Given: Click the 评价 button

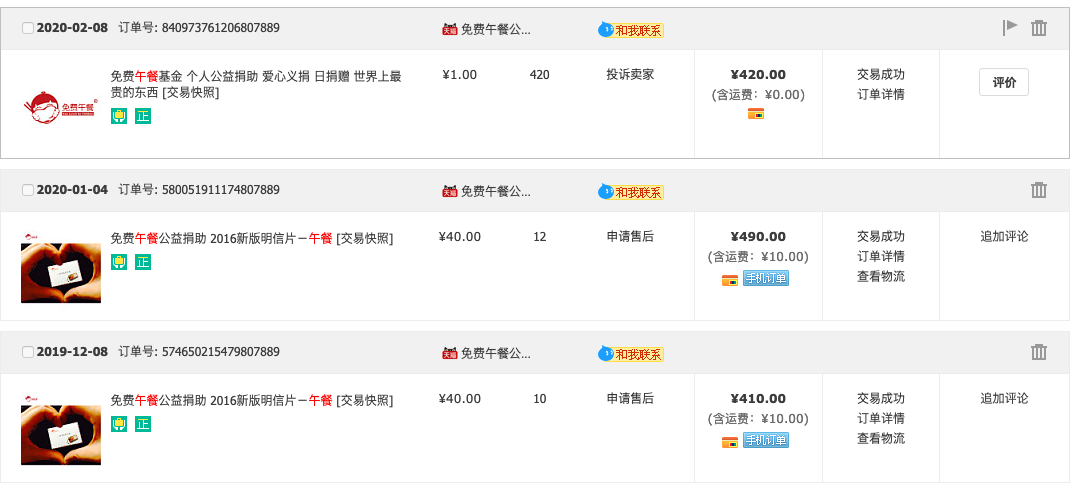Looking at the screenshot, I should point(1004,82).
